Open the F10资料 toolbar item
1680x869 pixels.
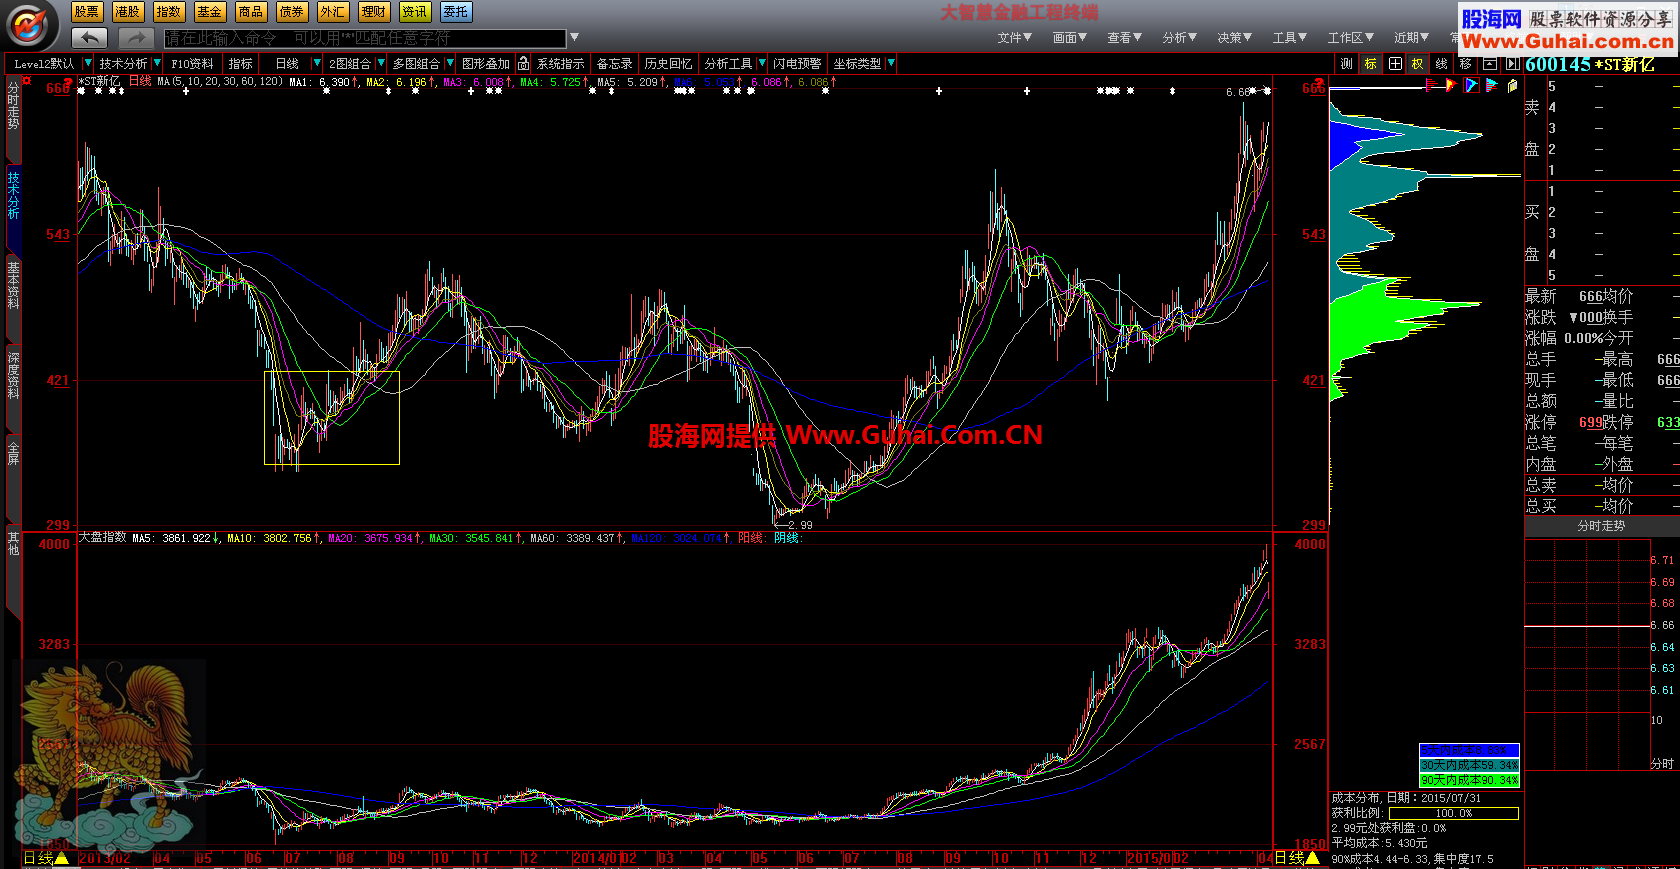coord(192,63)
